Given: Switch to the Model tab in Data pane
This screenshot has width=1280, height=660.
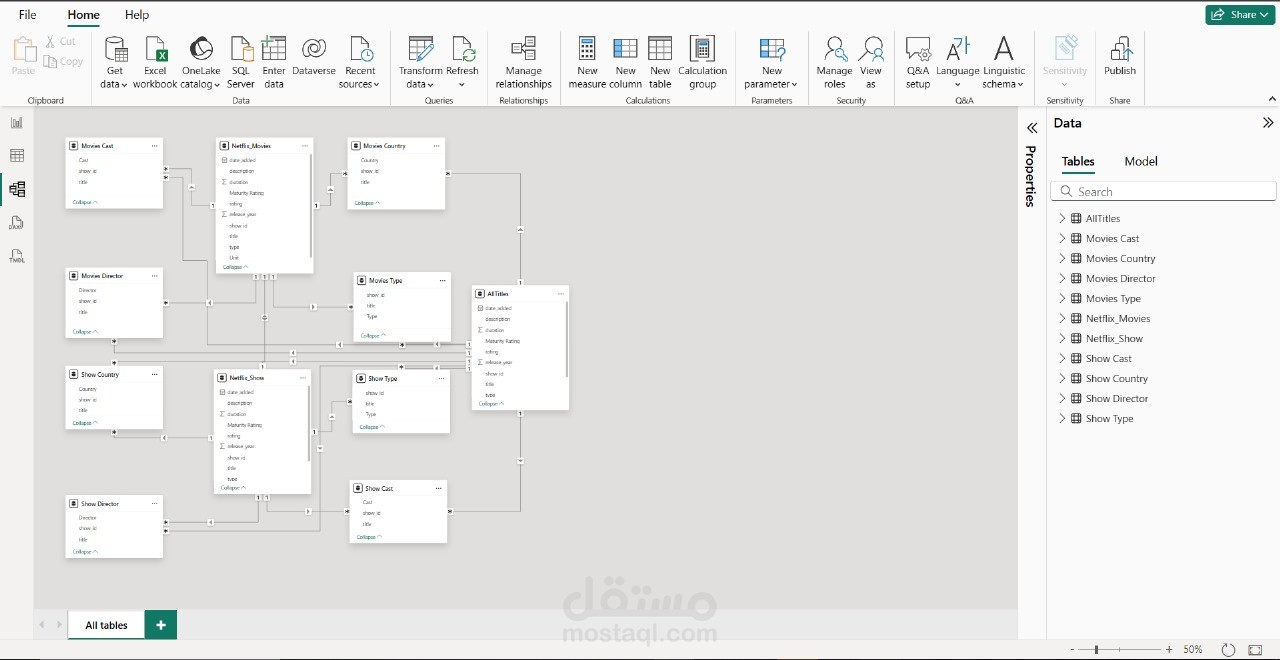Looking at the screenshot, I should click(1141, 161).
